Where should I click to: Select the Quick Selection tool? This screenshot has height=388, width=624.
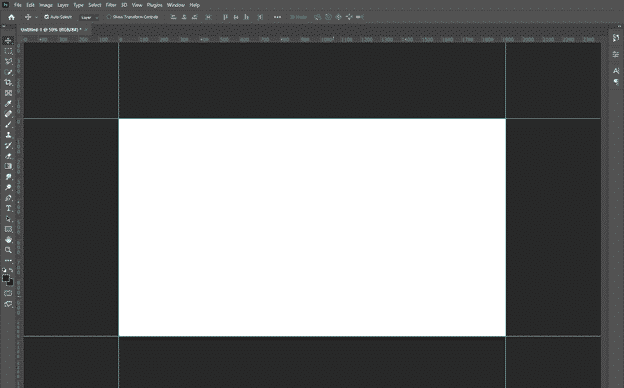[x=8, y=72]
